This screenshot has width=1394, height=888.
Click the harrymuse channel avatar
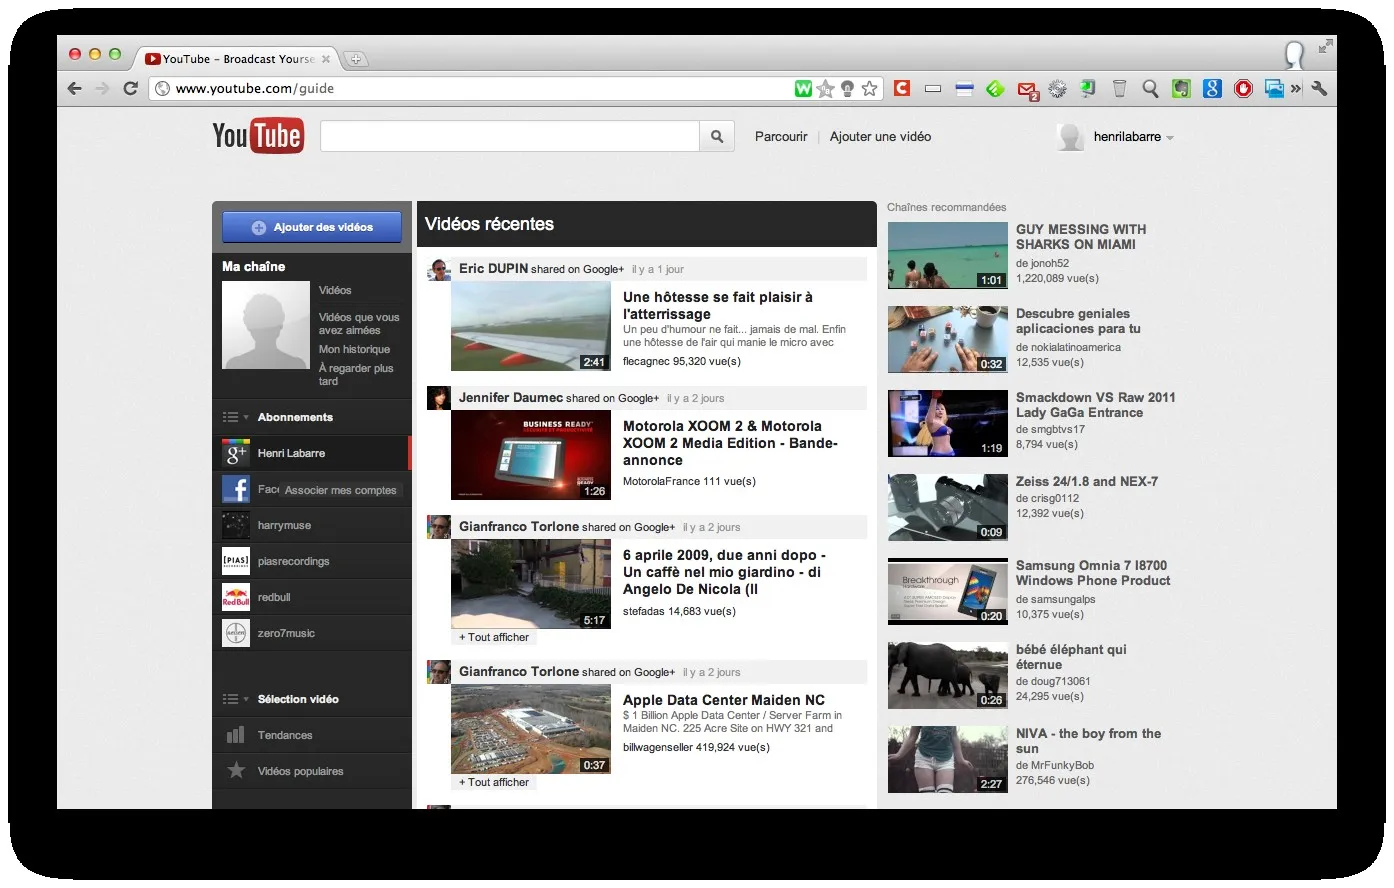click(x=236, y=525)
